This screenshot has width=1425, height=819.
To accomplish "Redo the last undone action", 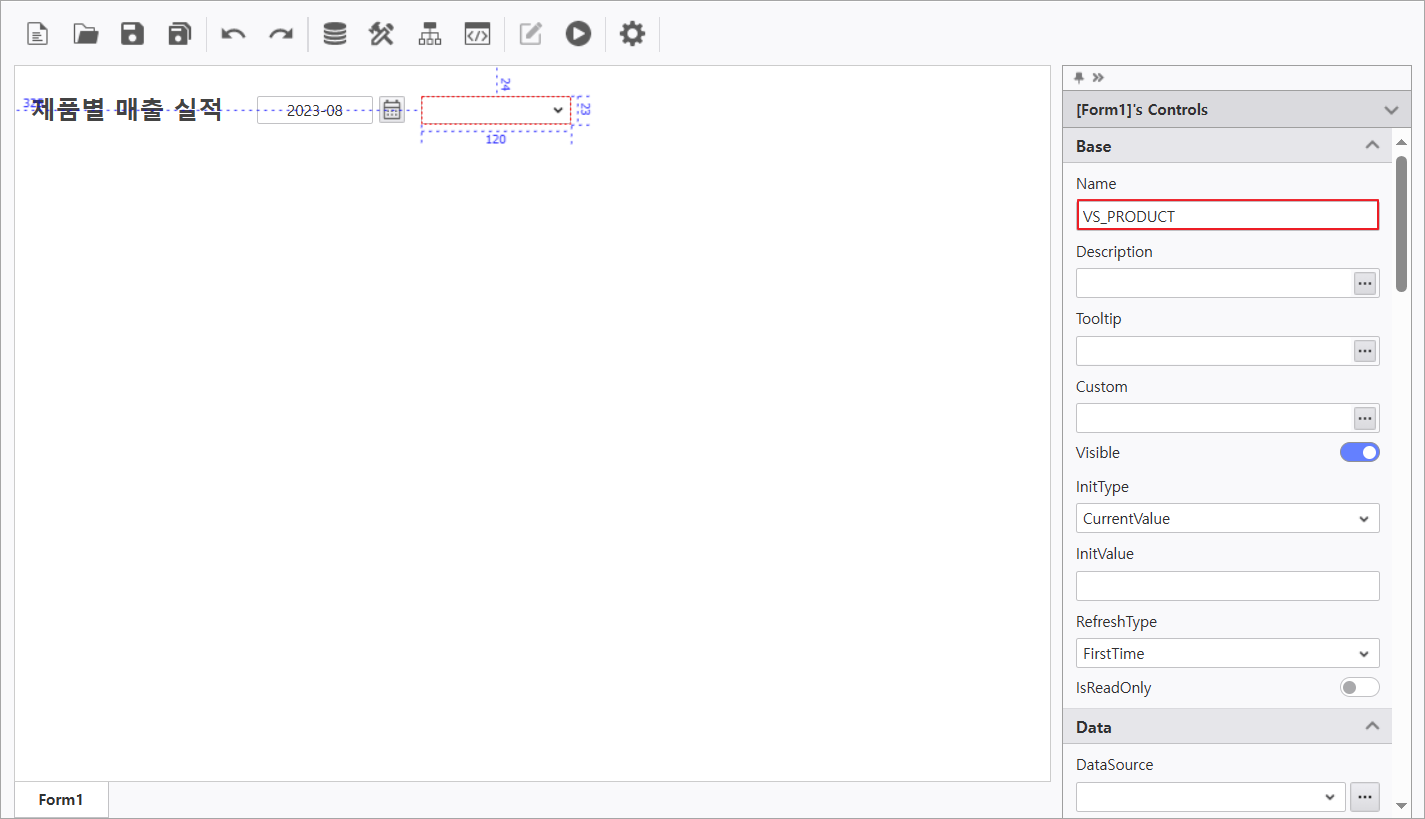I will coord(281,34).
